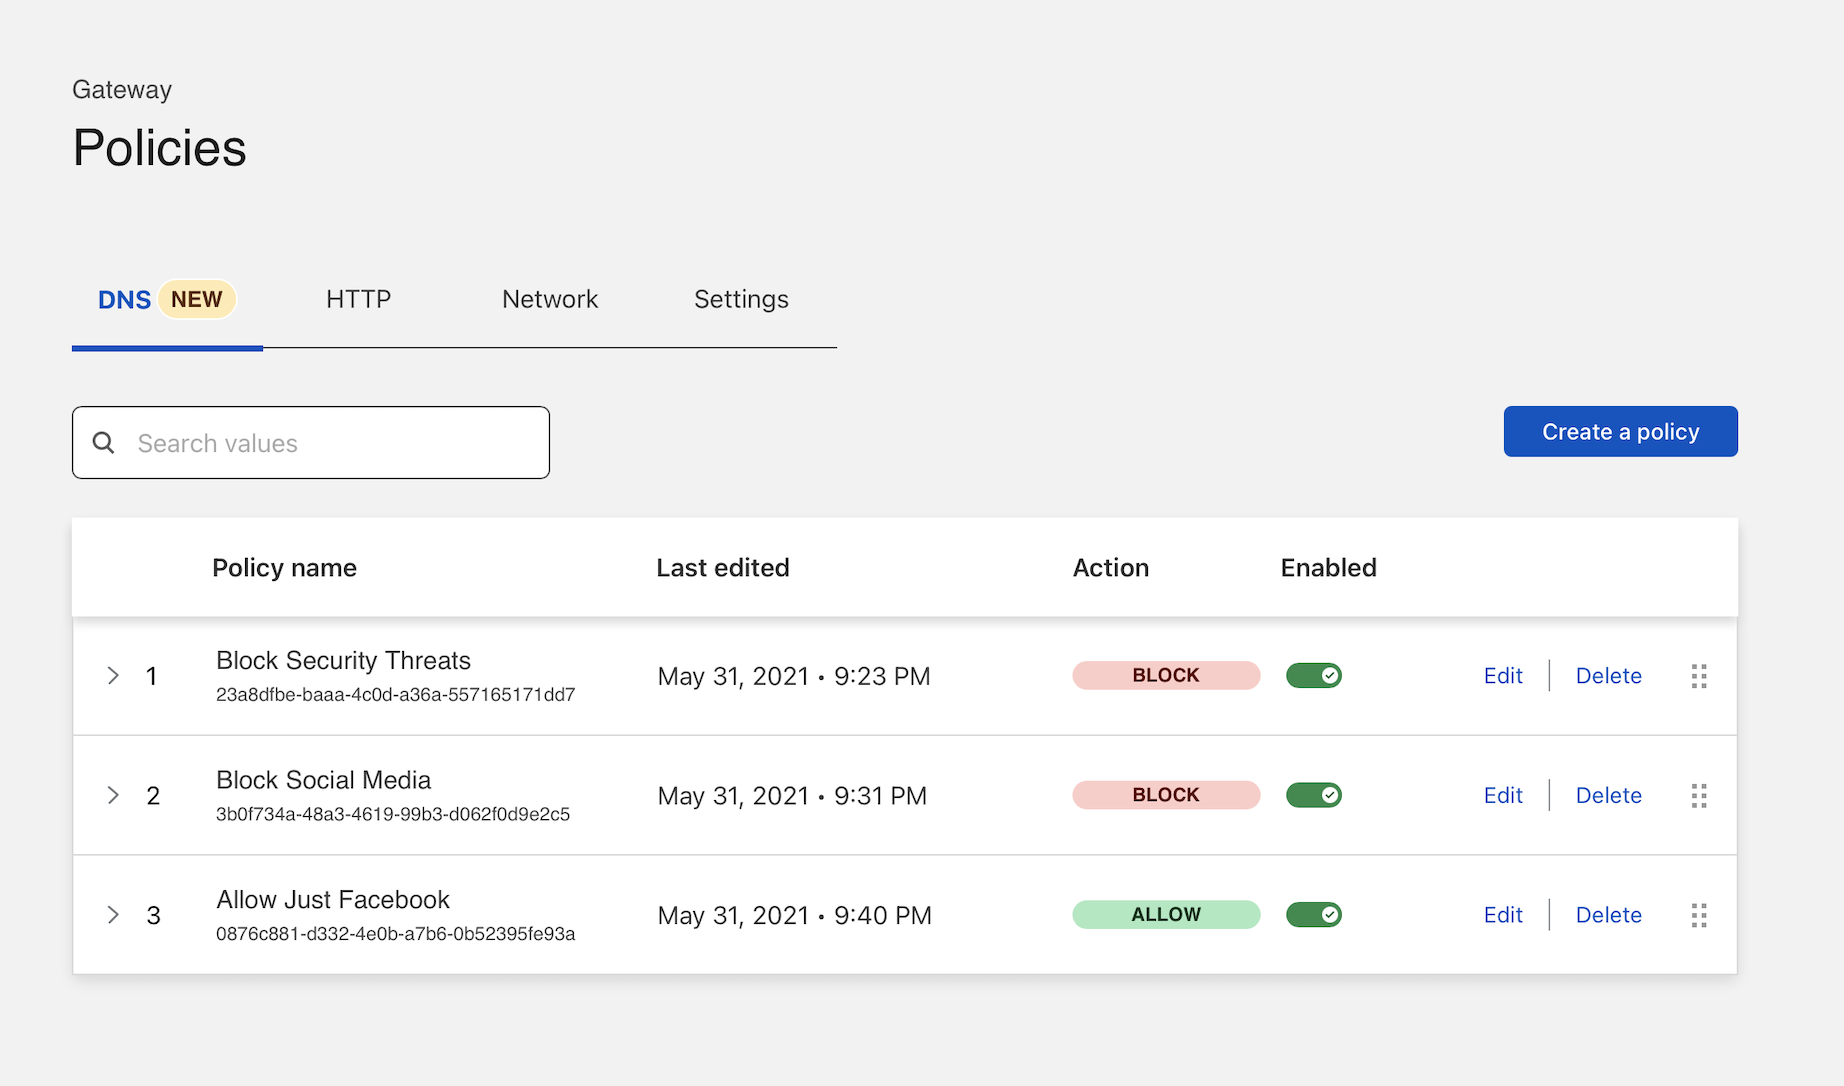
Task: Edit the Allow Just Facebook policy
Action: click(x=1502, y=915)
